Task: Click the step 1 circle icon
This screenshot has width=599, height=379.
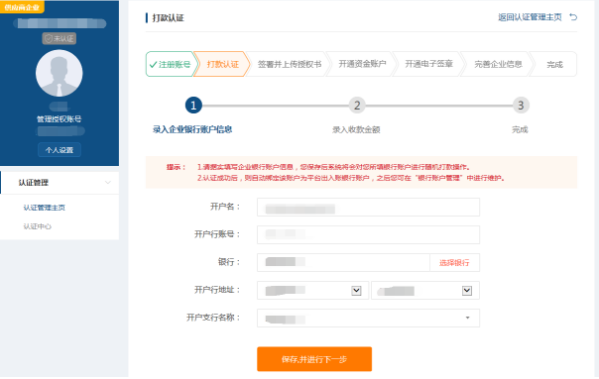Action: [193, 105]
